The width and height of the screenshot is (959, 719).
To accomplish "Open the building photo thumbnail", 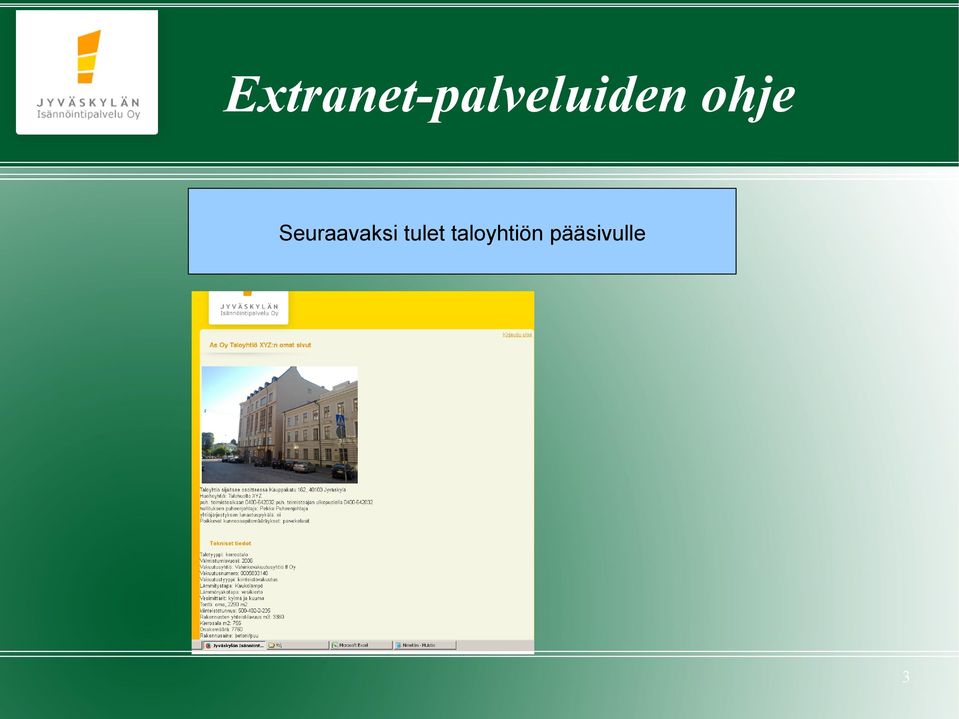I will pos(280,425).
